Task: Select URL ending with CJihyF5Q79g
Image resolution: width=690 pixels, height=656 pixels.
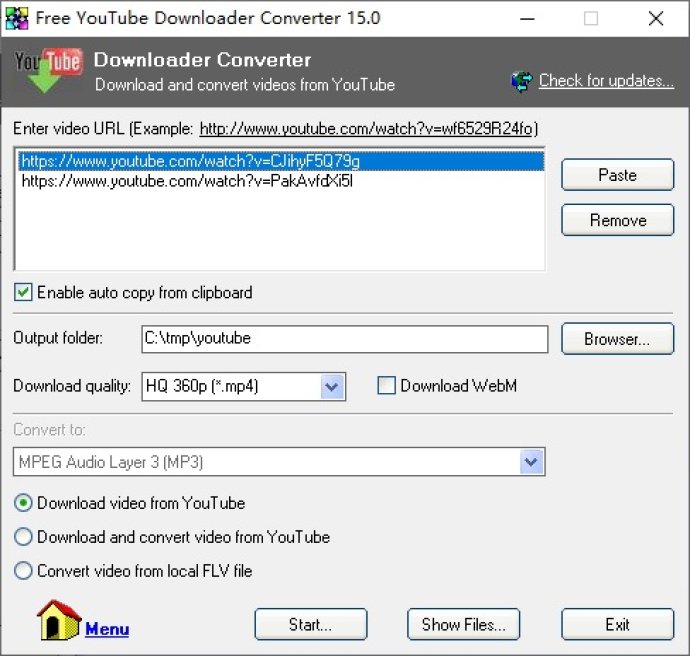Action: click(x=281, y=161)
